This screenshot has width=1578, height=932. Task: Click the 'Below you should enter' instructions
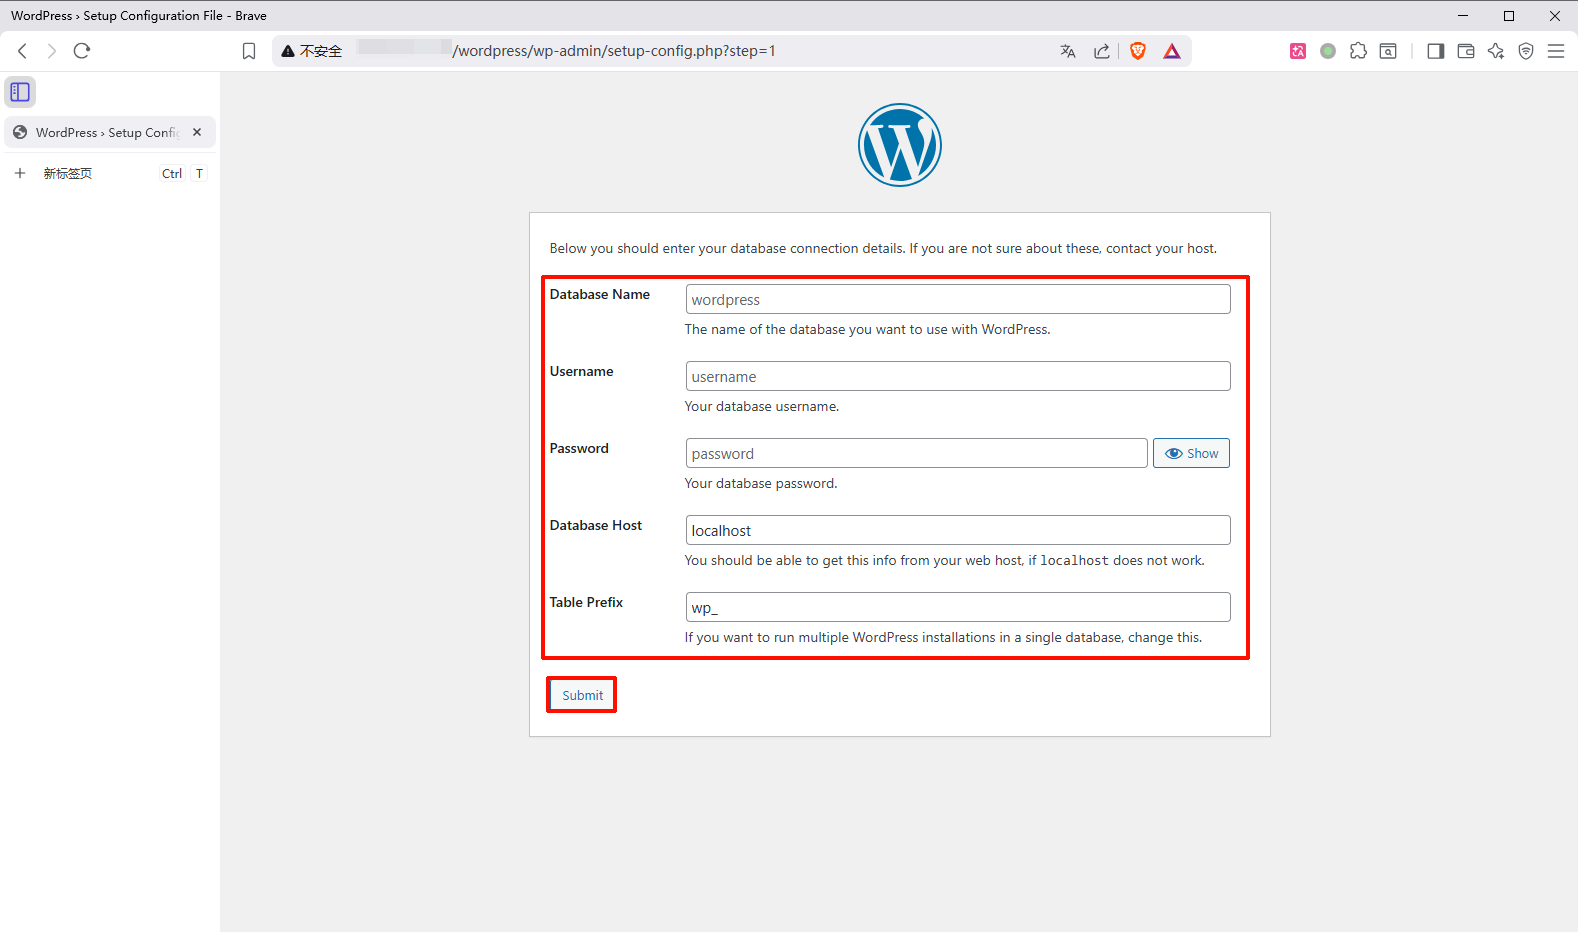pyautogui.click(x=883, y=248)
